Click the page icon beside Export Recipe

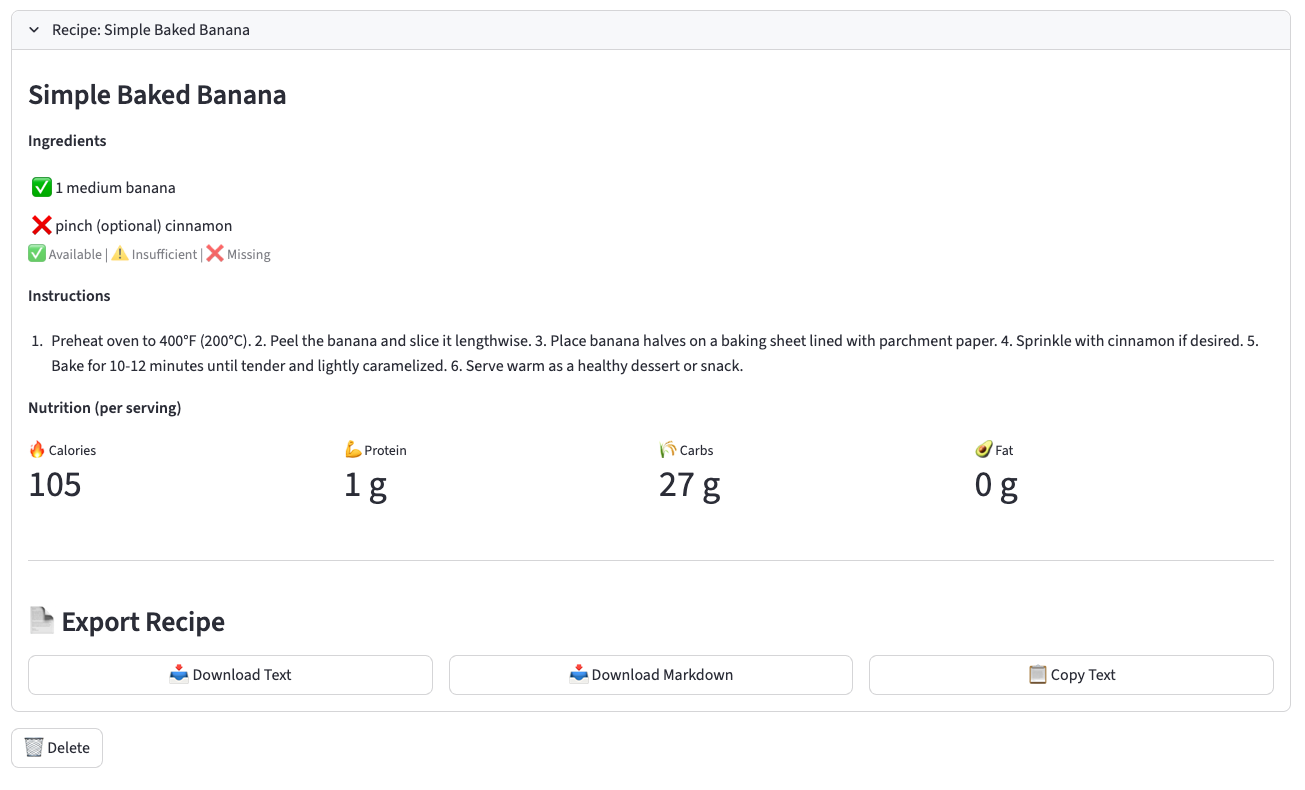click(x=41, y=621)
